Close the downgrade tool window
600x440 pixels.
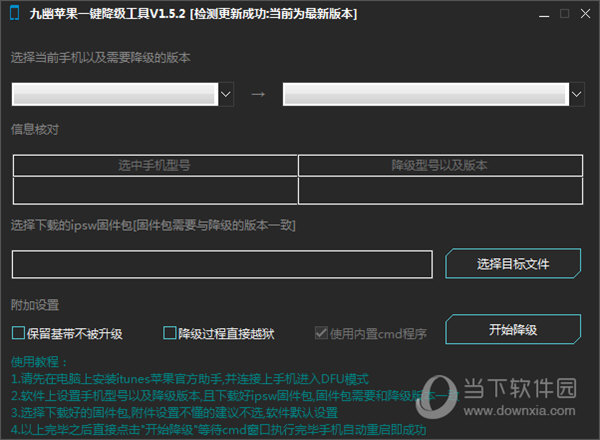(x=585, y=14)
